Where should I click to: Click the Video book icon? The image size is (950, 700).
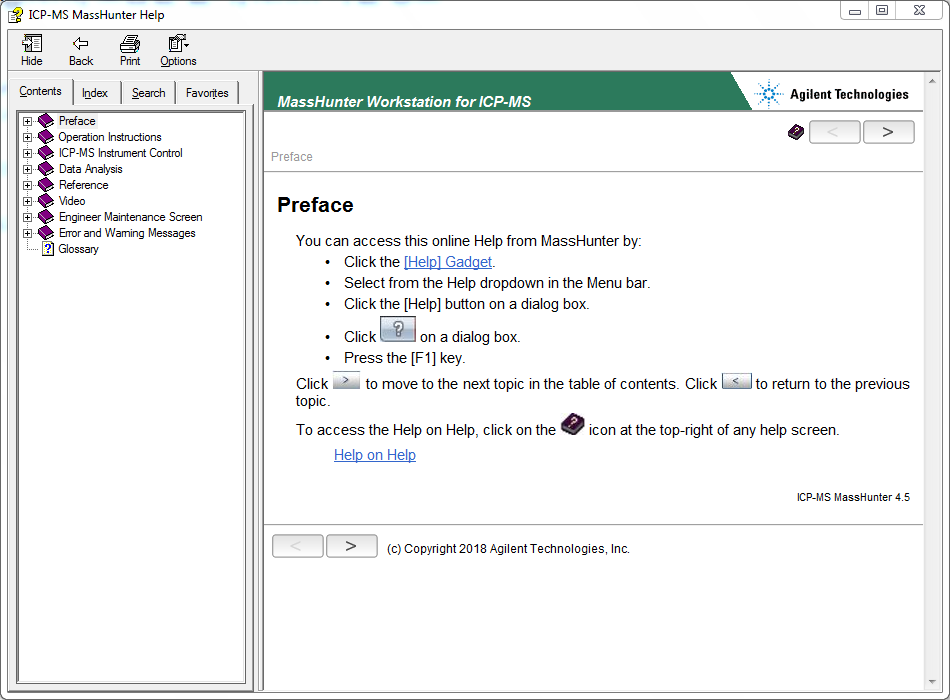click(x=46, y=201)
